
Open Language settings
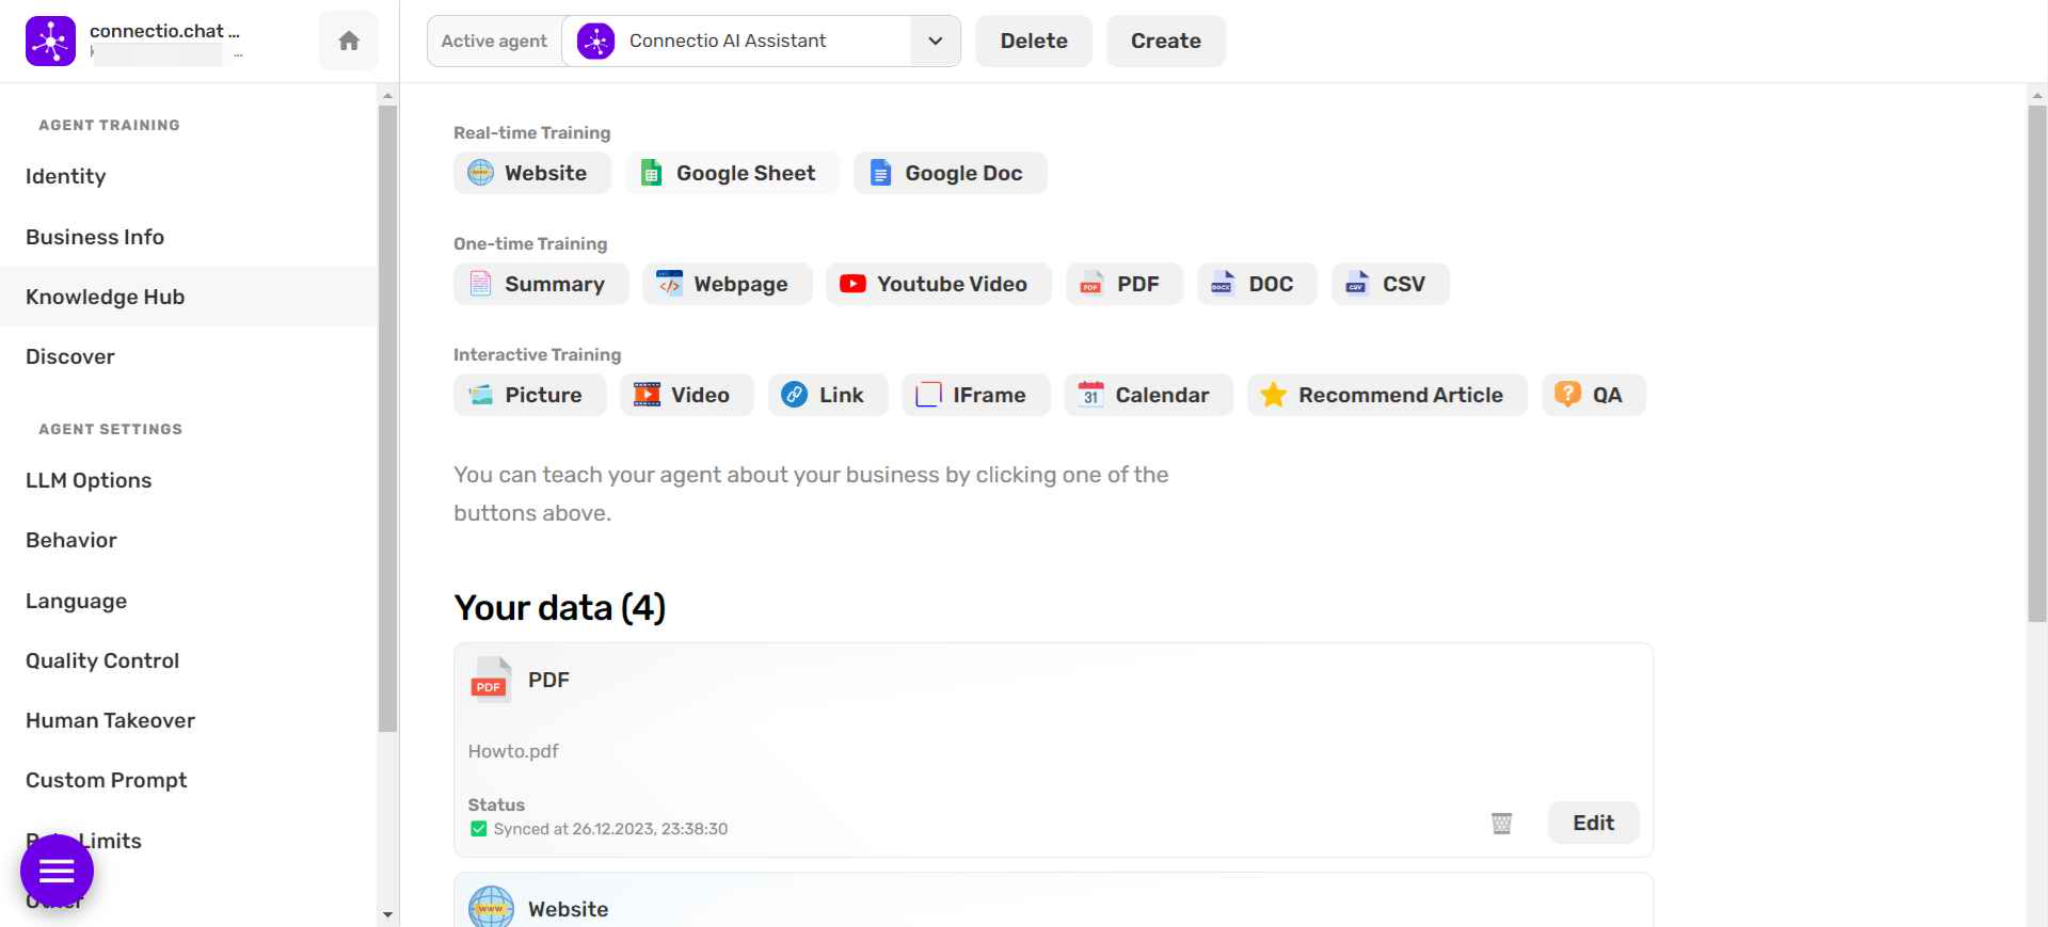point(188,601)
